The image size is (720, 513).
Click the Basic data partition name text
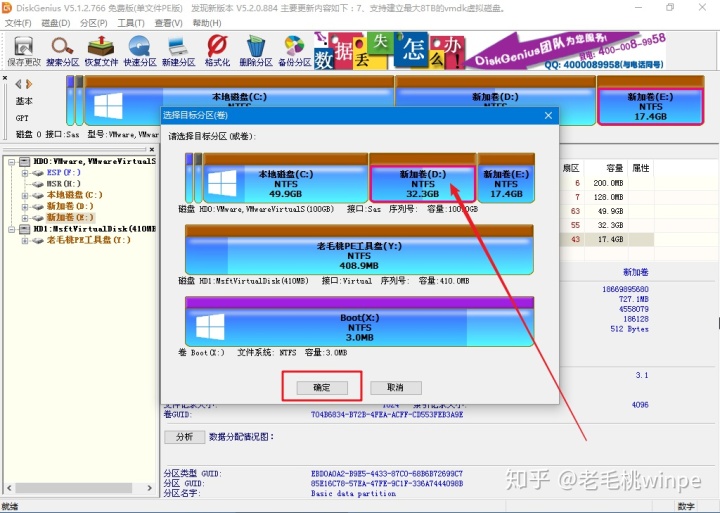coord(353,494)
